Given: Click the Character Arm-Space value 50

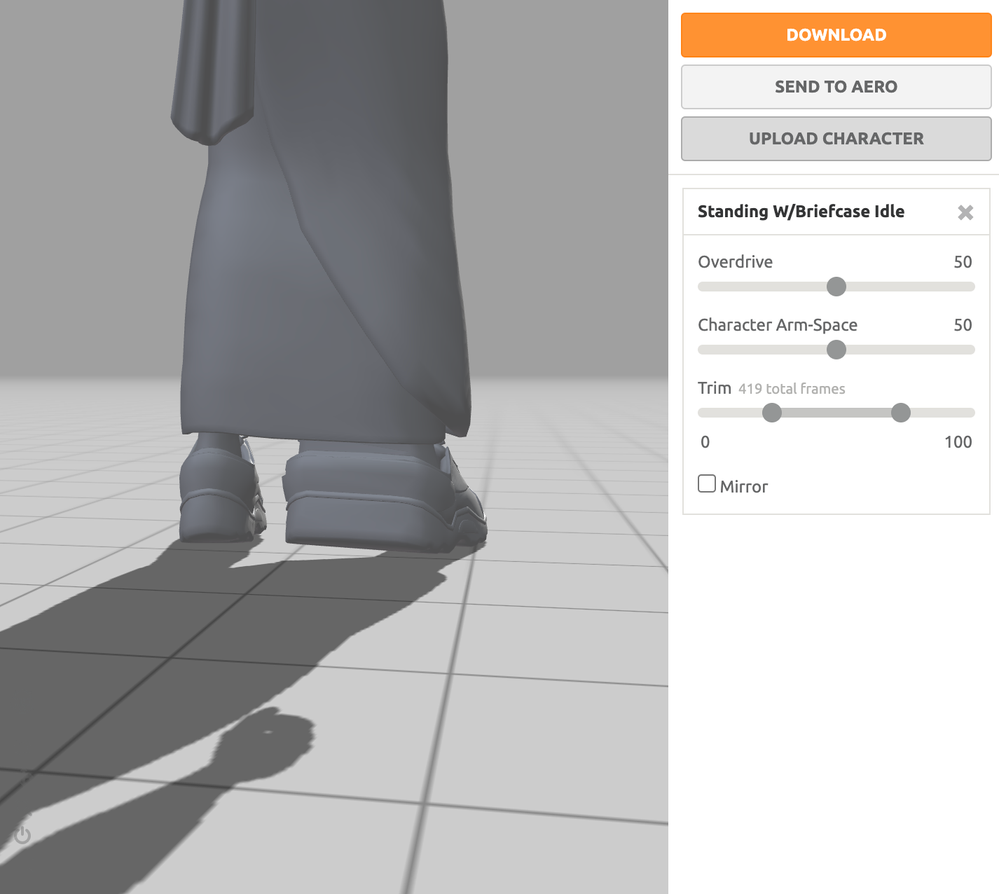Looking at the screenshot, I should [x=962, y=325].
